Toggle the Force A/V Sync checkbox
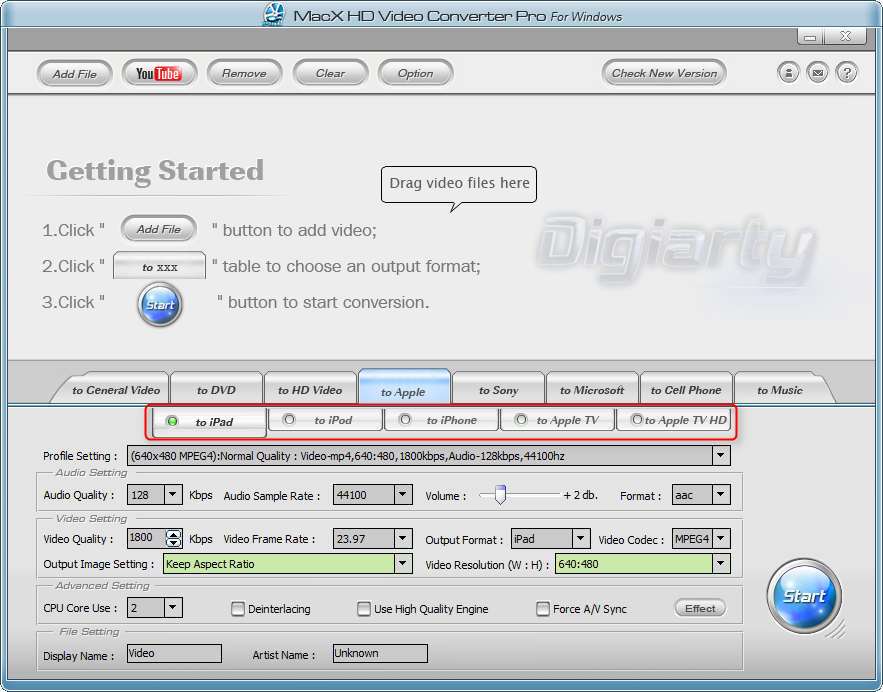883x692 pixels. [x=543, y=609]
